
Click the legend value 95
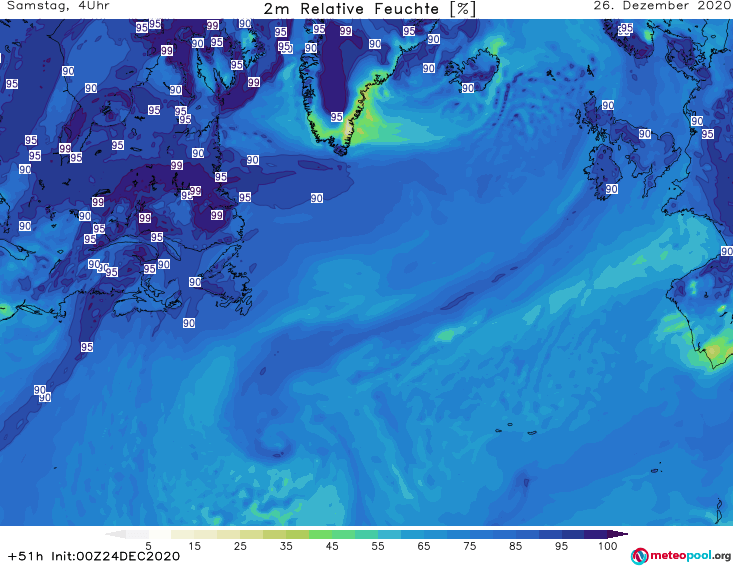point(561,546)
